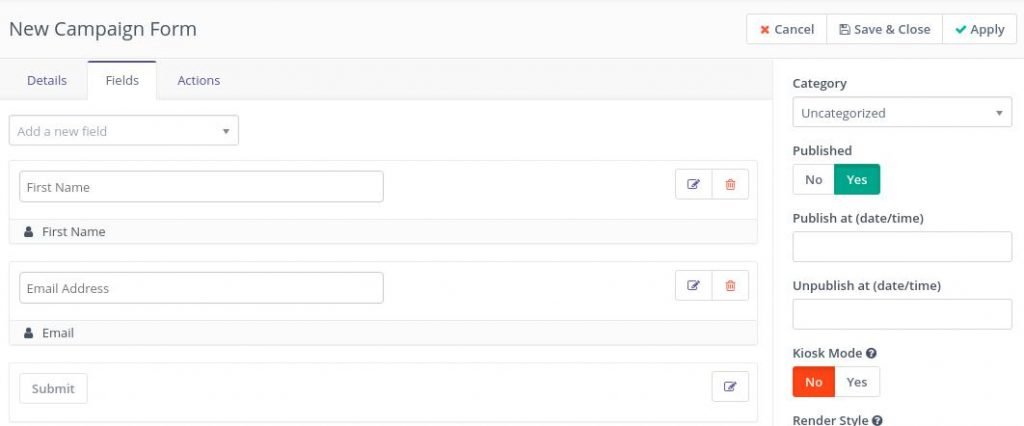Click the Publish at date/time input
1024x426 pixels.
pos(902,246)
